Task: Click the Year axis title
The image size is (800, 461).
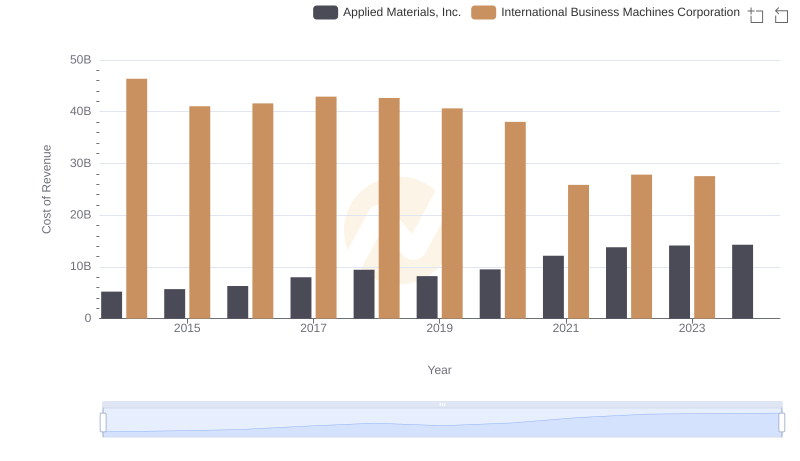Action: (439, 370)
